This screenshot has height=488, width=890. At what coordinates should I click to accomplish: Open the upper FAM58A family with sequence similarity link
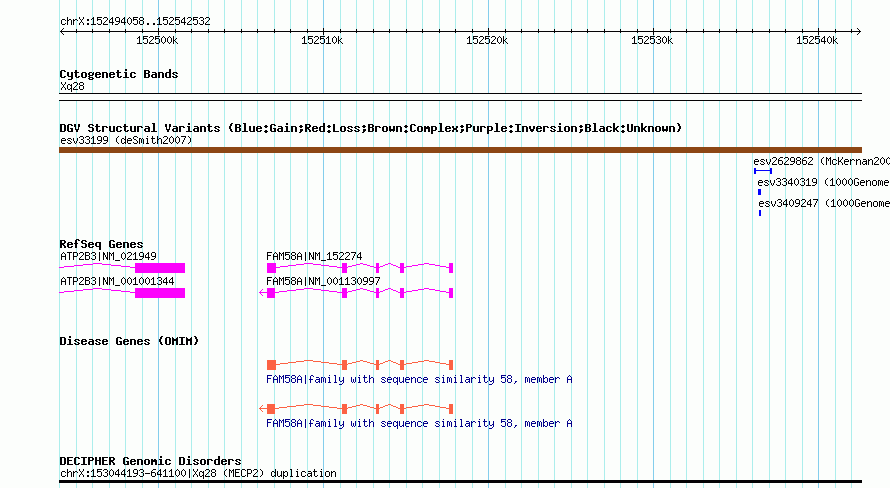pyautogui.click(x=419, y=379)
